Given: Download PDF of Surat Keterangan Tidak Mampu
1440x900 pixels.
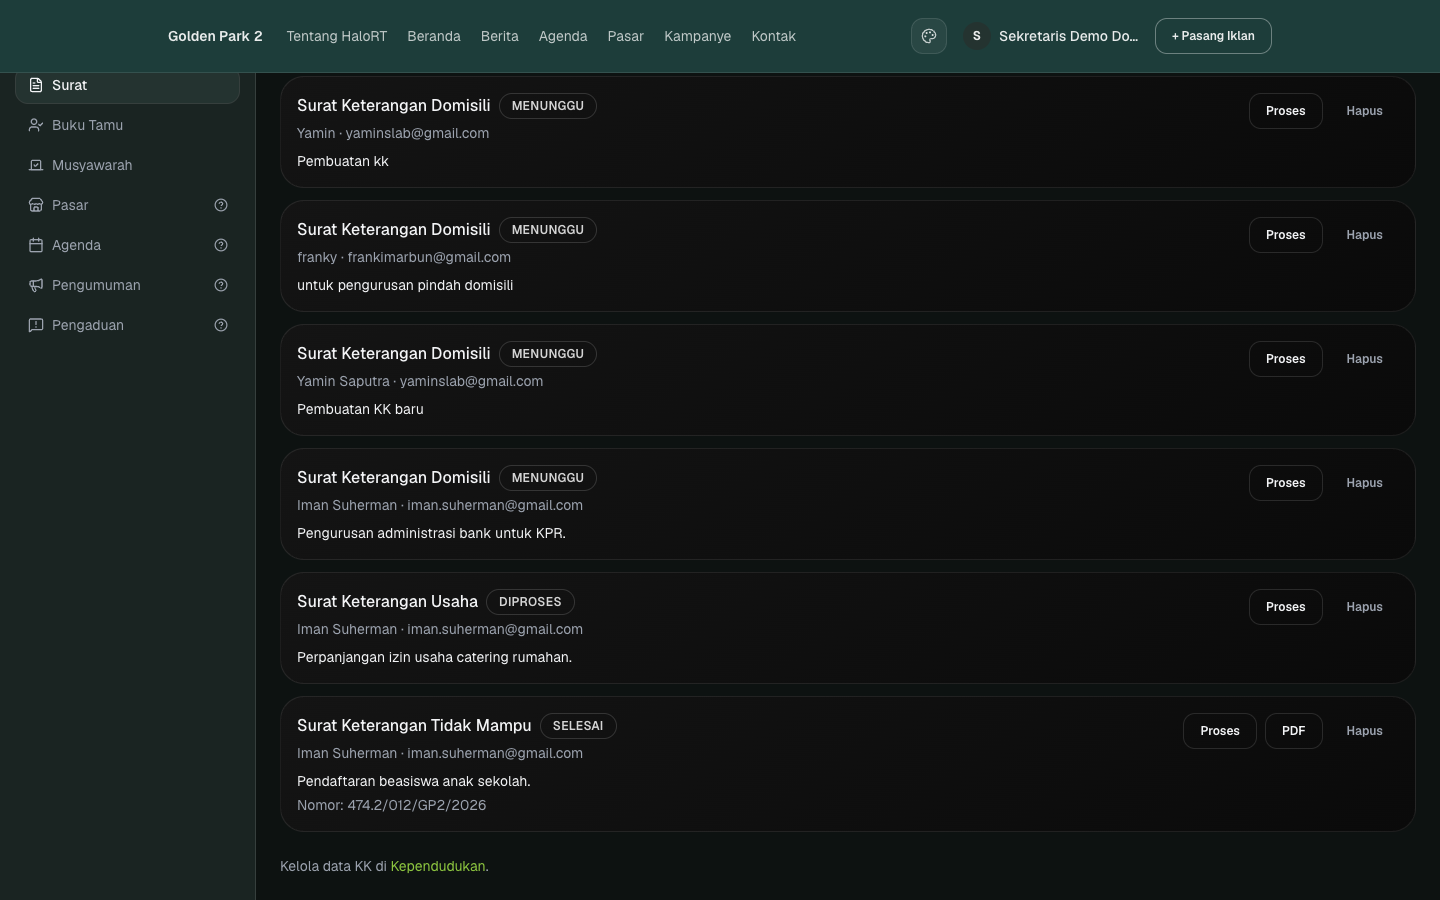Looking at the screenshot, I should click(x=1294, y=731).
